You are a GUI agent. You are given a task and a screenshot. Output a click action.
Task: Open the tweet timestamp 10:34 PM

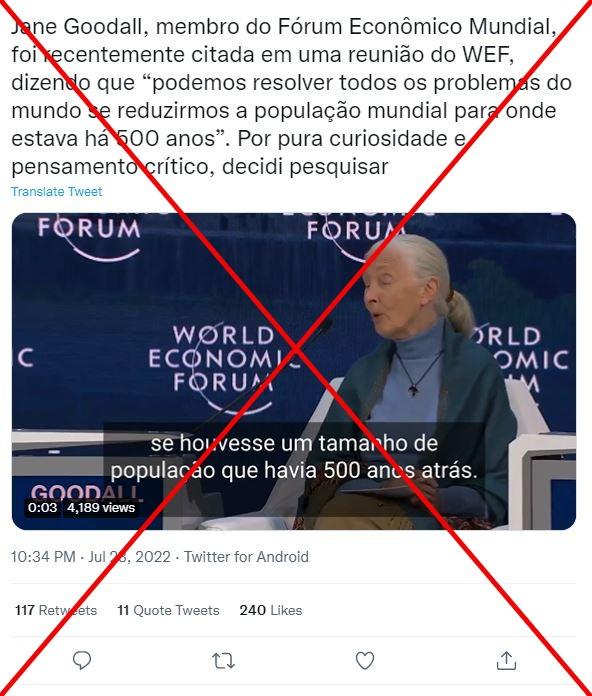click(43, 557)
